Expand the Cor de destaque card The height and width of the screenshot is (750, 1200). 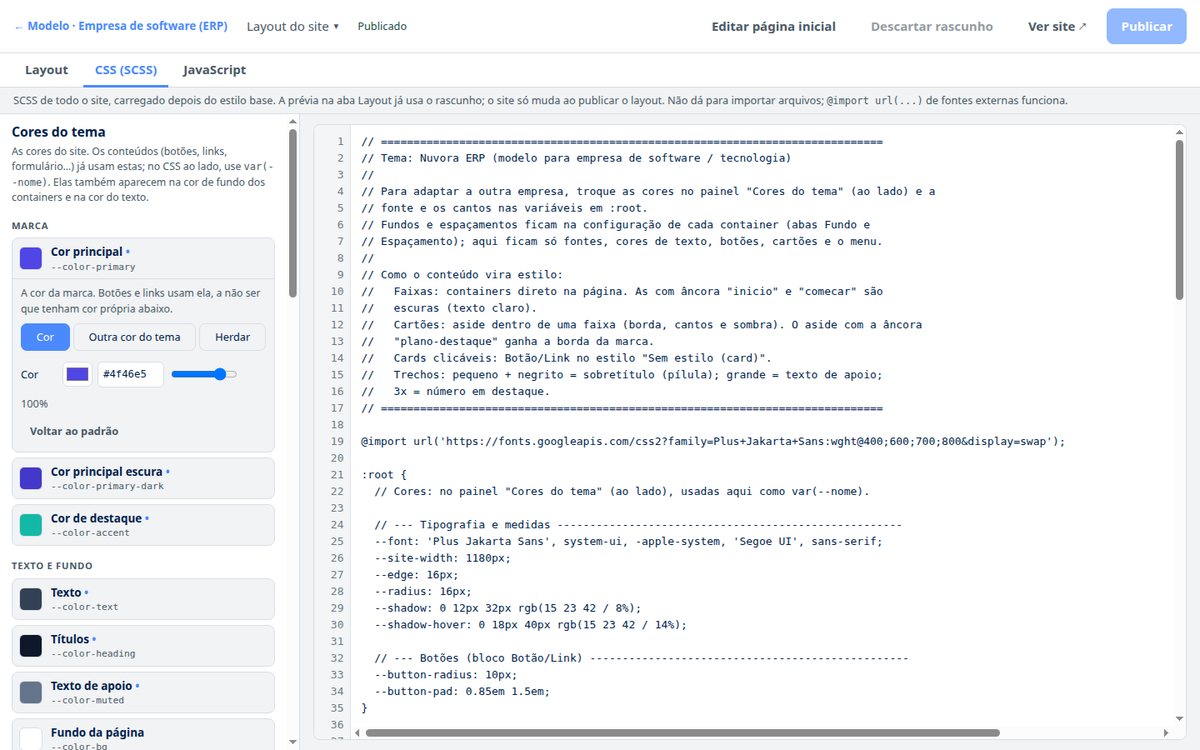144,525
